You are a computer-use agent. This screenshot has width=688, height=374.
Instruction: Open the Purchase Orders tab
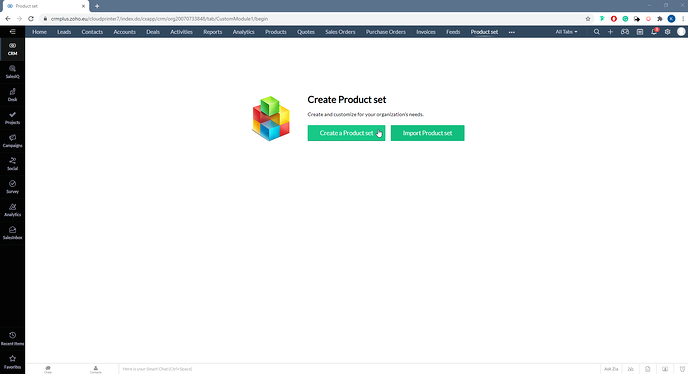point(386,32)
